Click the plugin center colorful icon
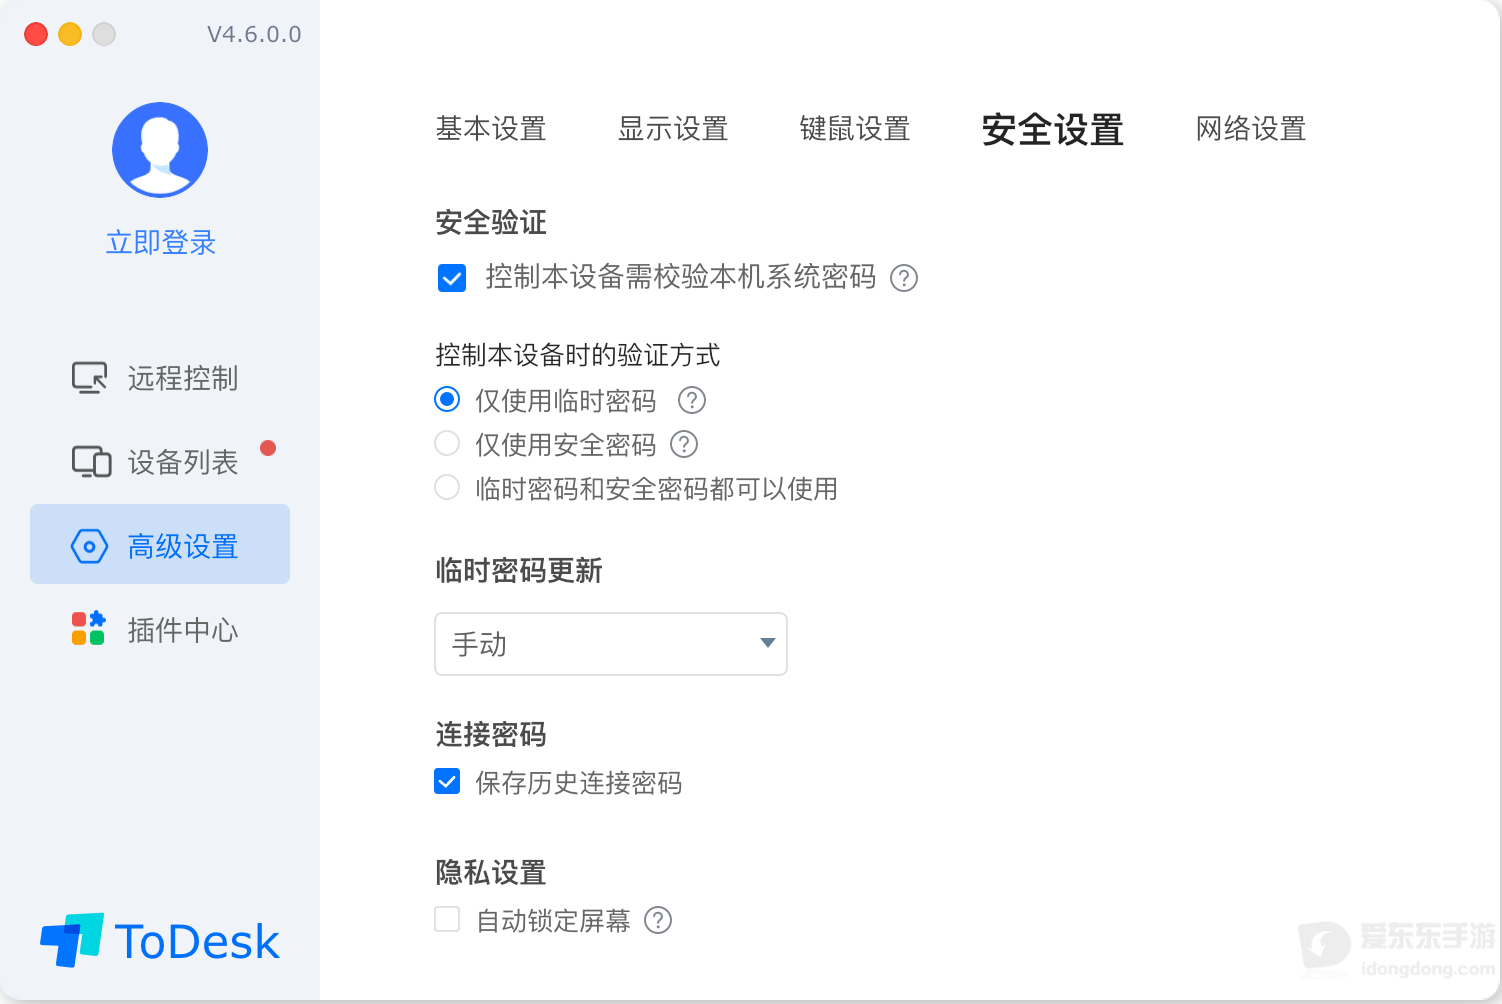This screenshot has height=1004, width=1502. (88, 629)
